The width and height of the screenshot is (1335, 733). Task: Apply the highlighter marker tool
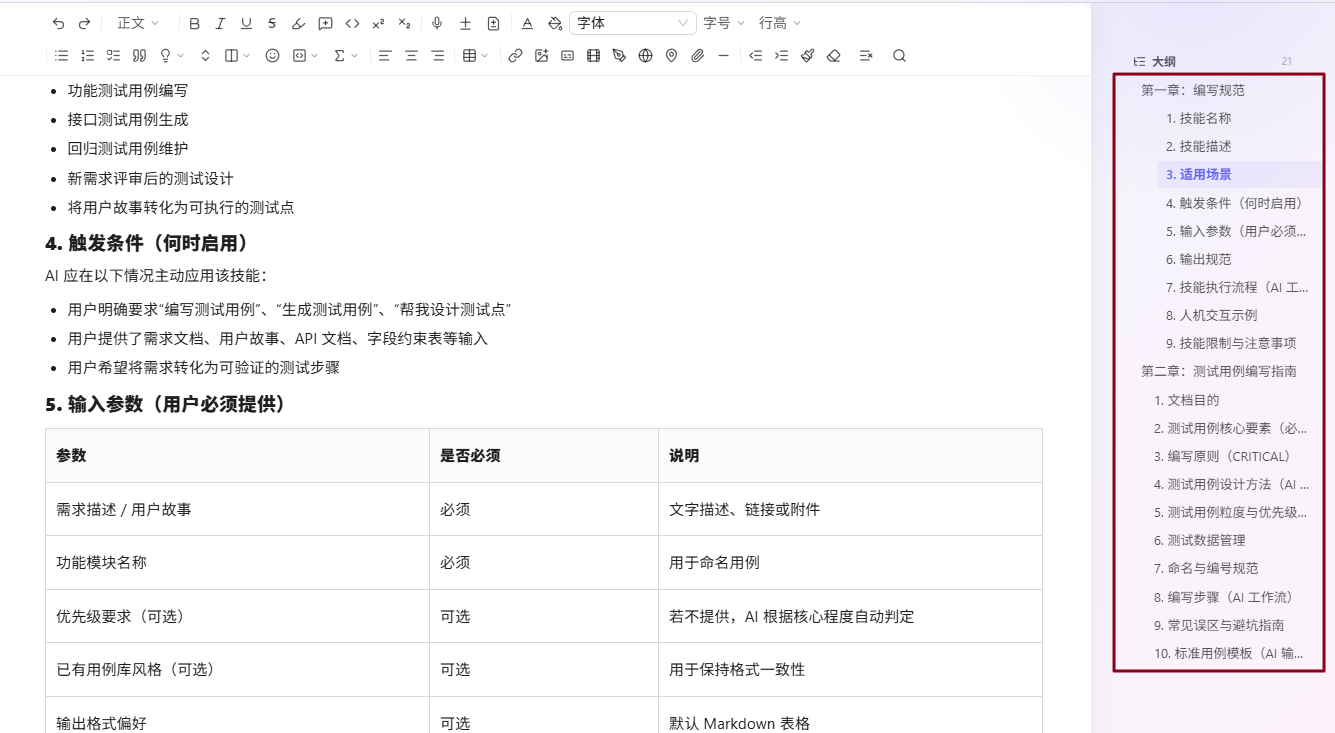pyautogui.click(x=298, y=23)
